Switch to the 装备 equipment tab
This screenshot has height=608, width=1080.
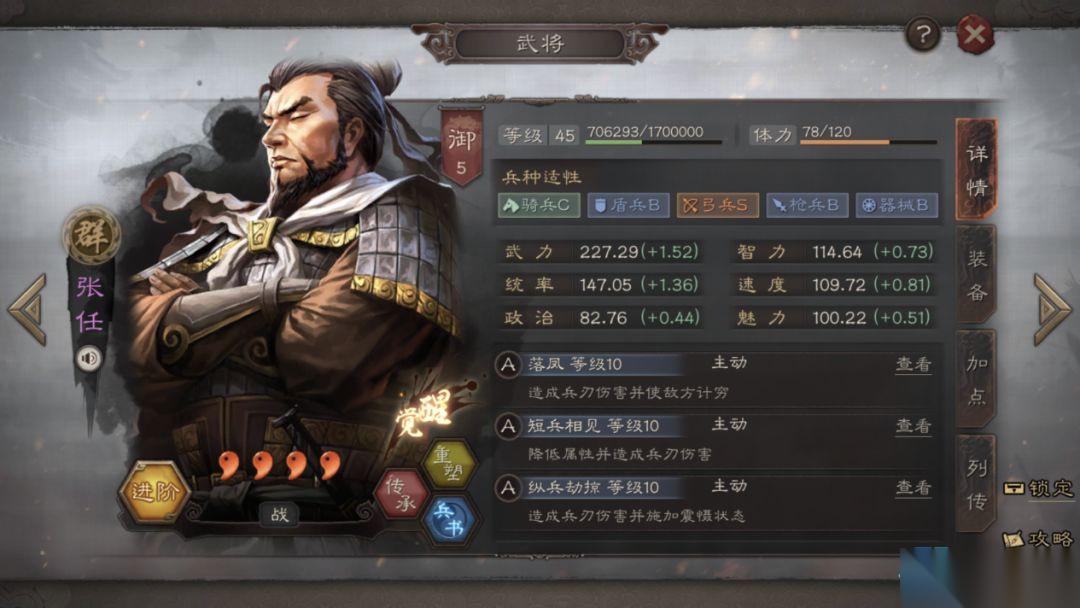click(976, 275)
